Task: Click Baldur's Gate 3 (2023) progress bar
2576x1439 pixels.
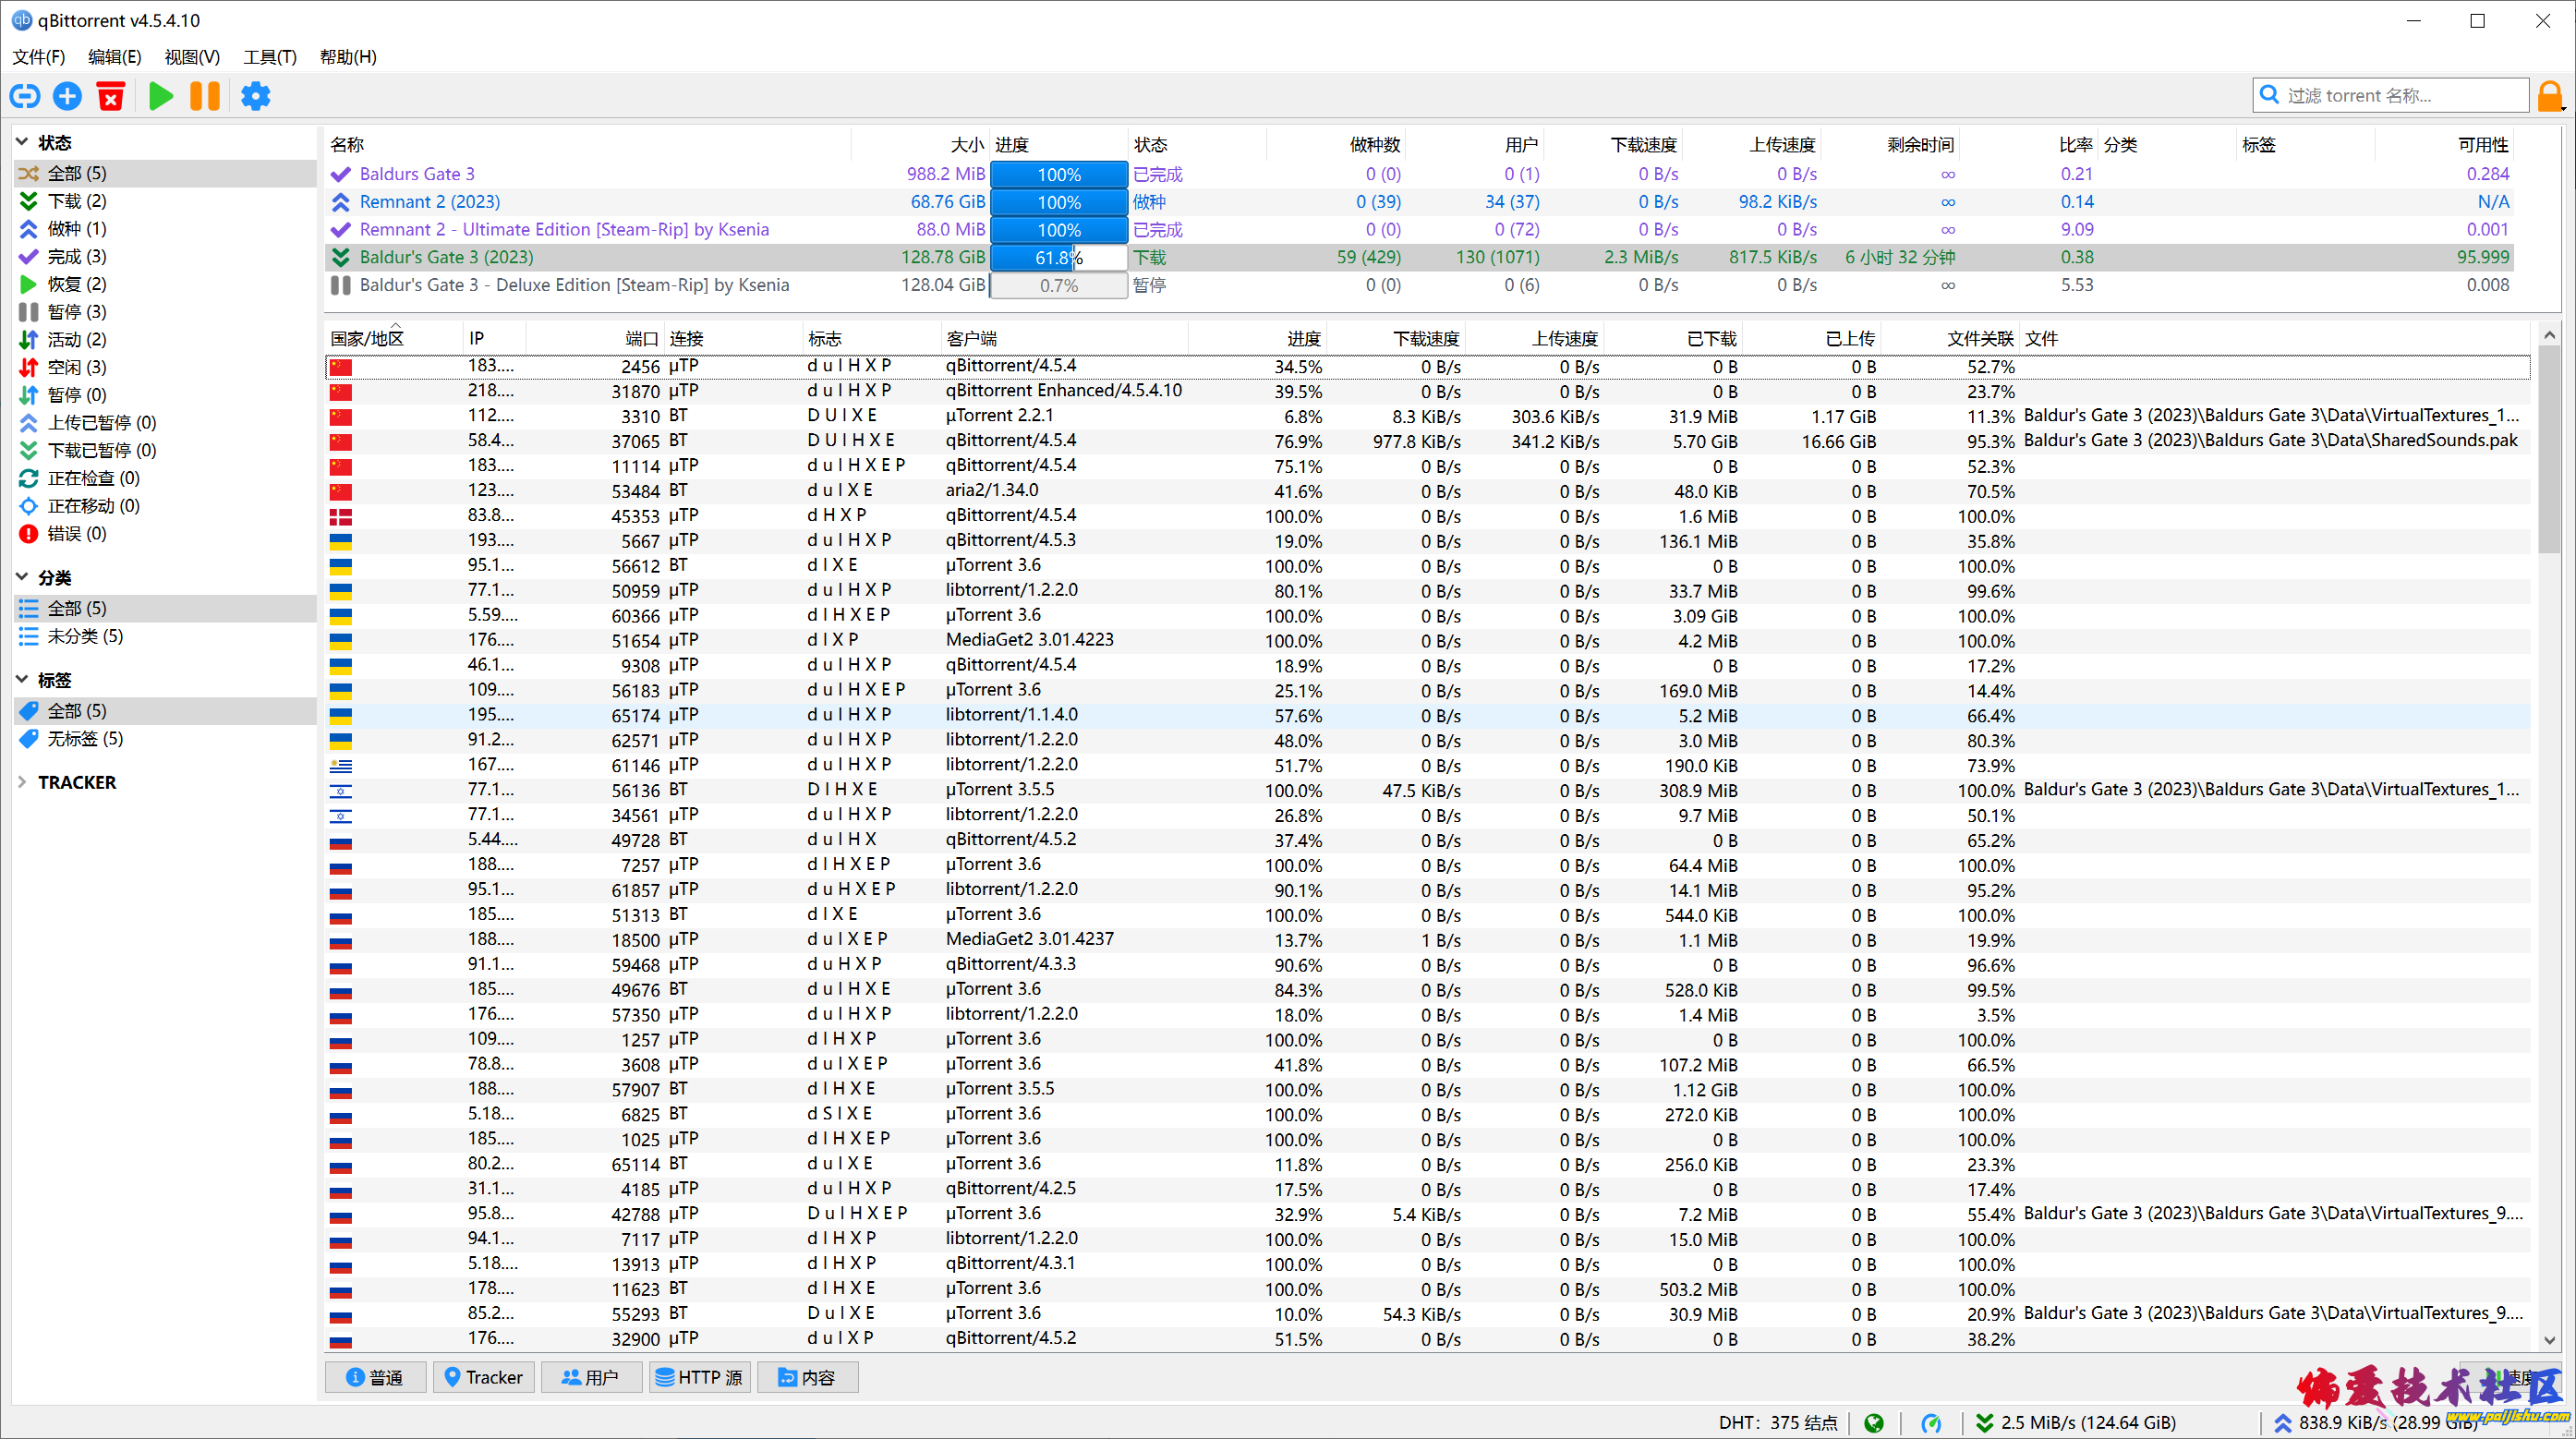Action: [1059, 257]
